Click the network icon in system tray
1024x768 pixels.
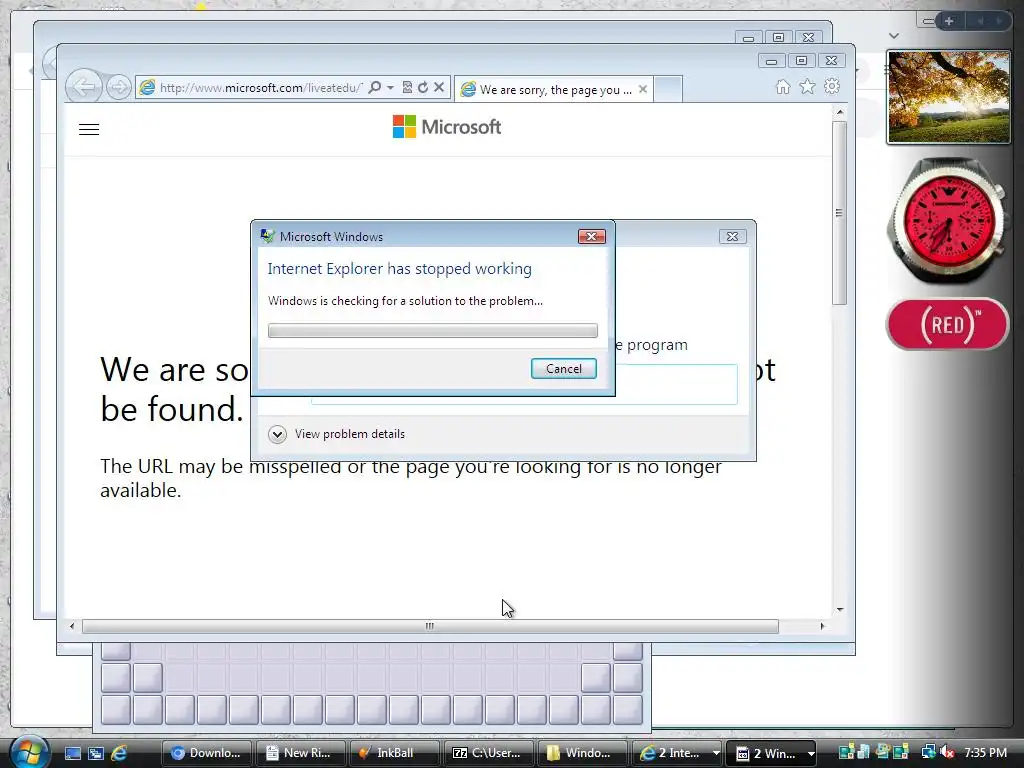click(x=928, y=753)
